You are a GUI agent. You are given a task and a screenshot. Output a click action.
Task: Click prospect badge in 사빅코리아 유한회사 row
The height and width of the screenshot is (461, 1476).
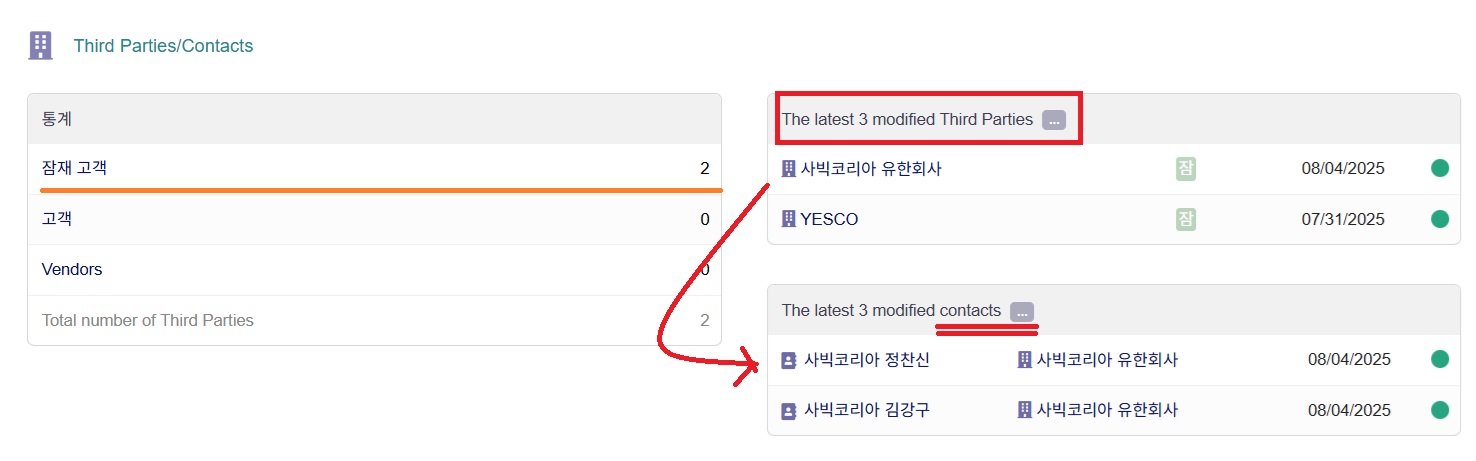click(1186, 169)
